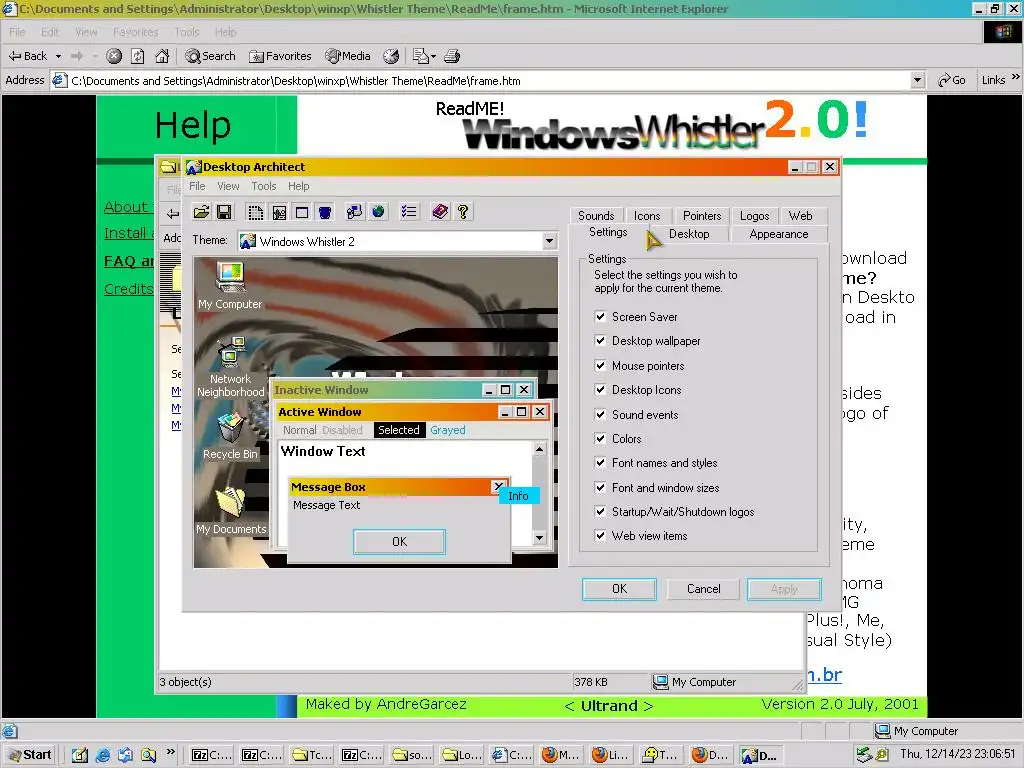Toggle the Colors checkbox

pos(600,439)
